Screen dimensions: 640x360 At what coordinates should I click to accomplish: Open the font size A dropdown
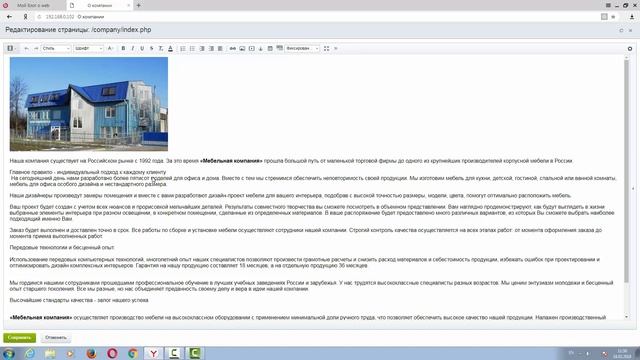110,49
